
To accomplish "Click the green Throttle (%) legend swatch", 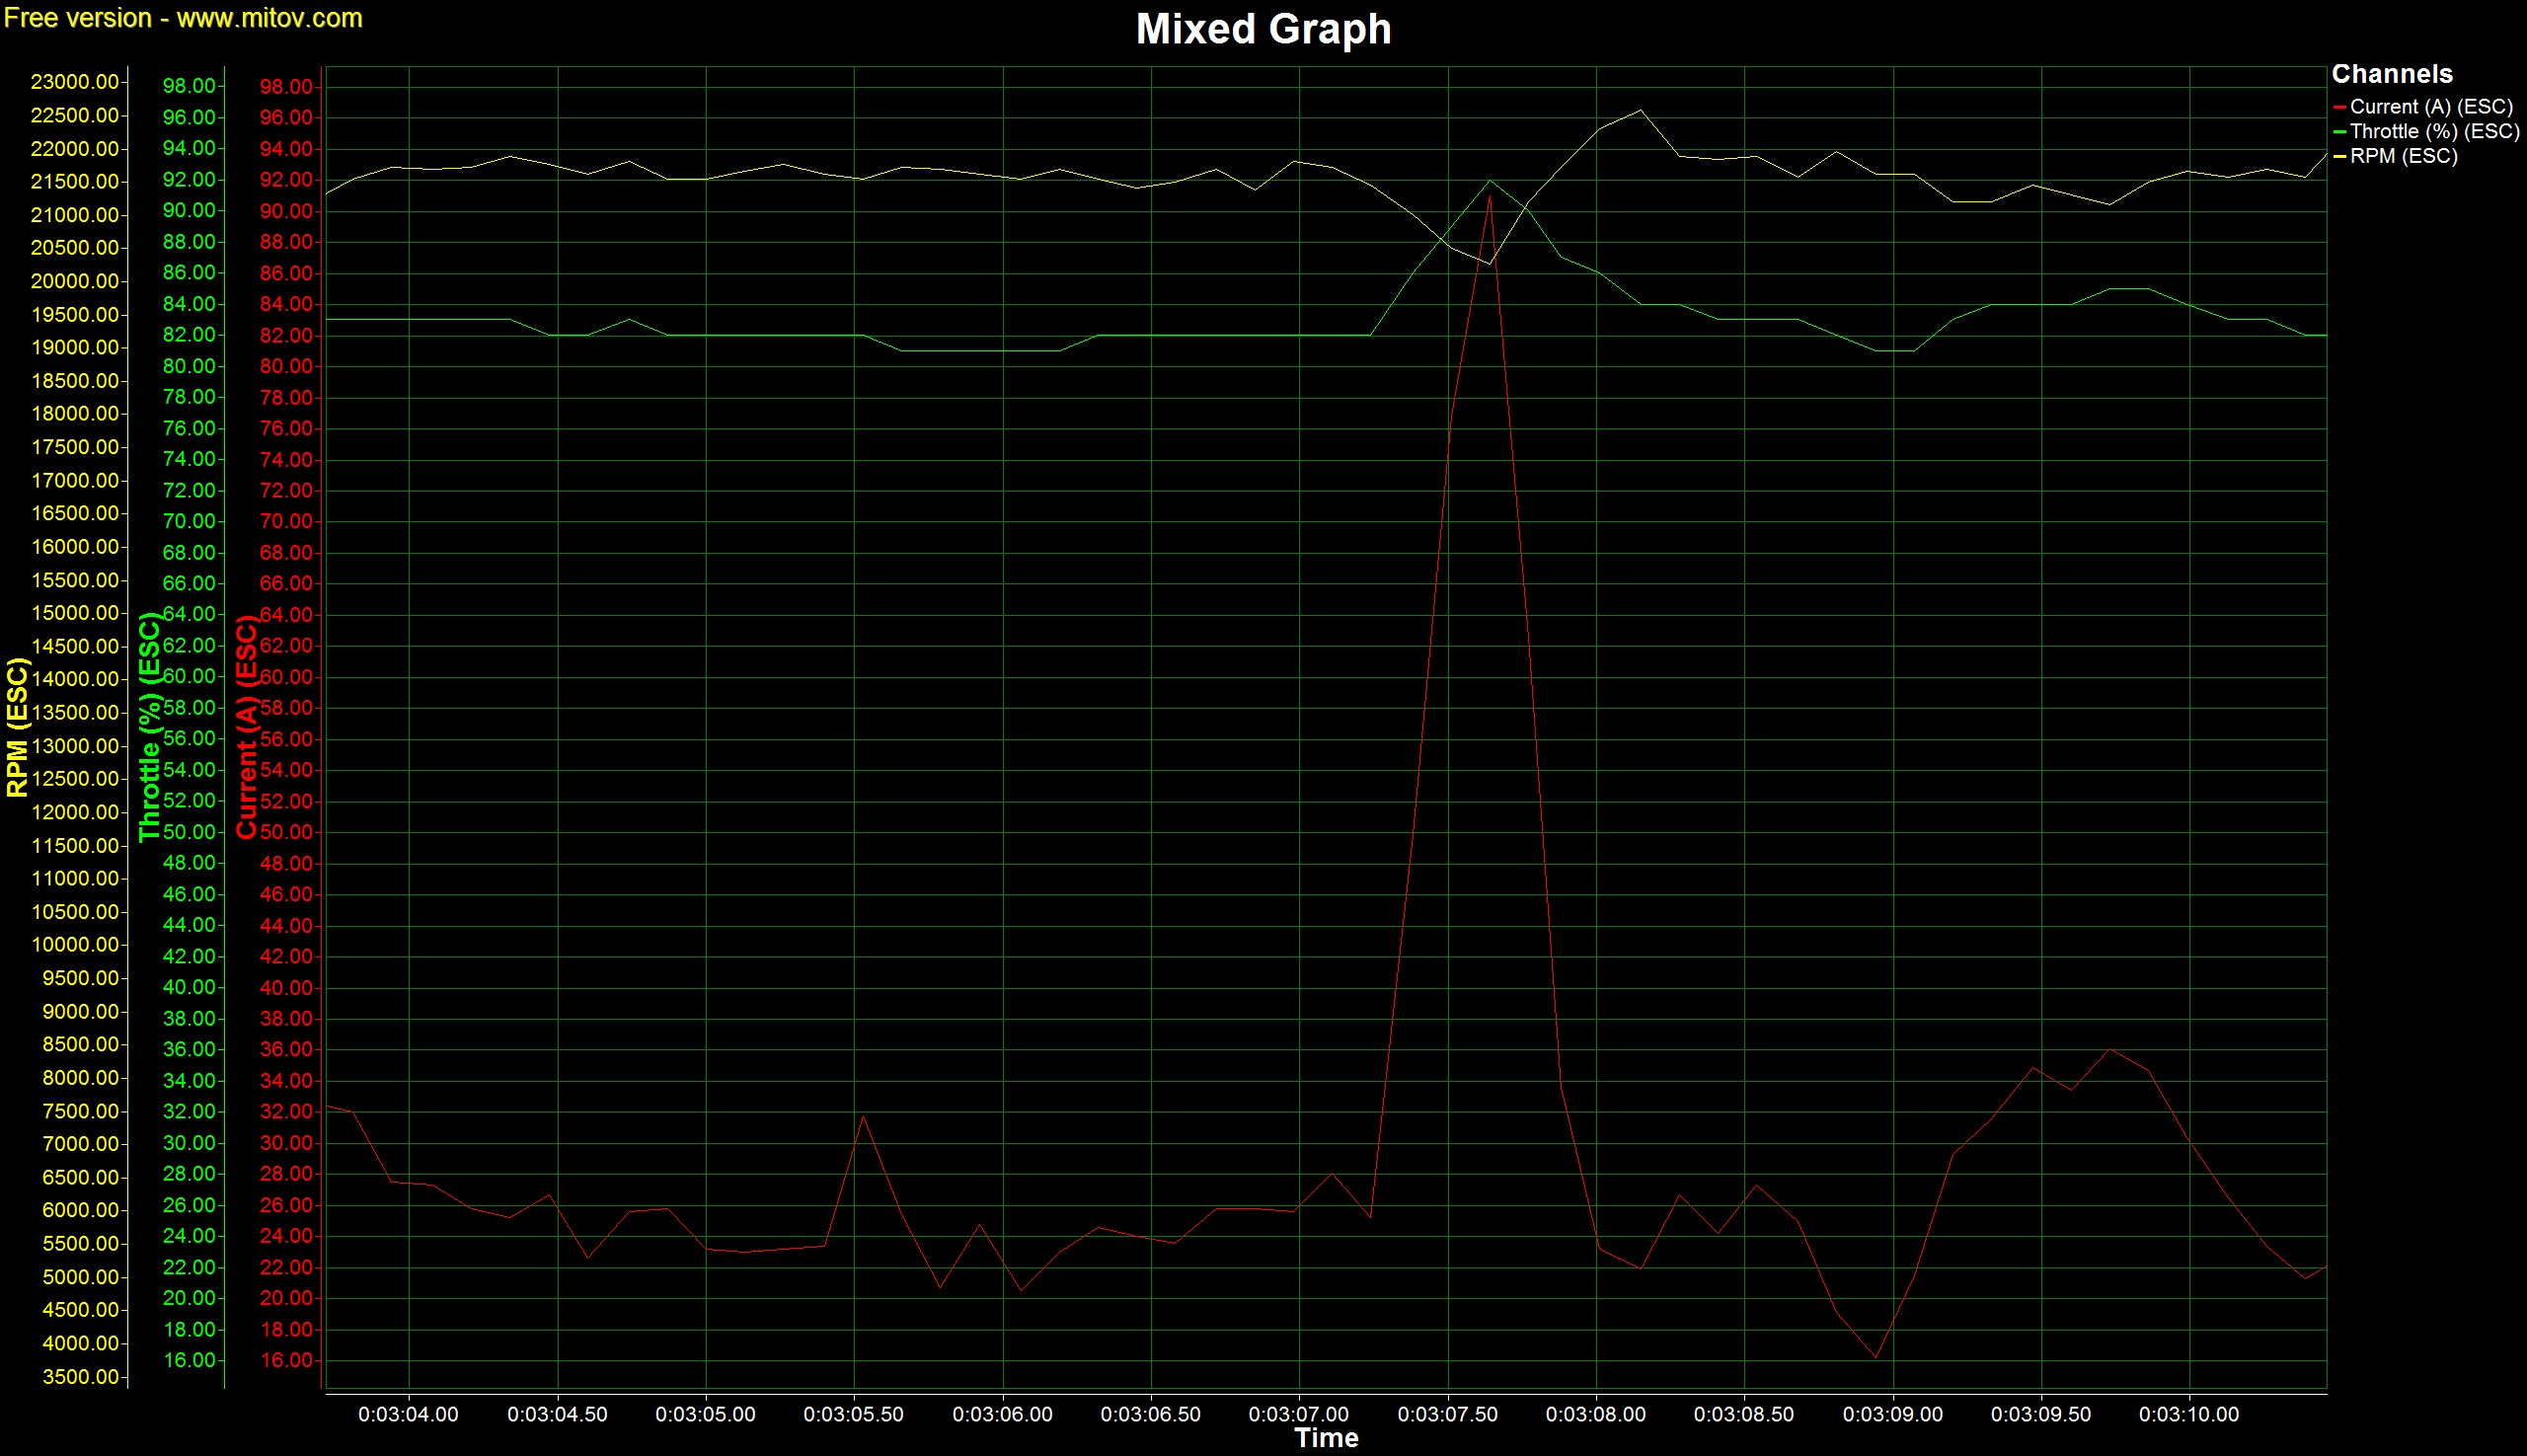I will tap(2339, 132).
